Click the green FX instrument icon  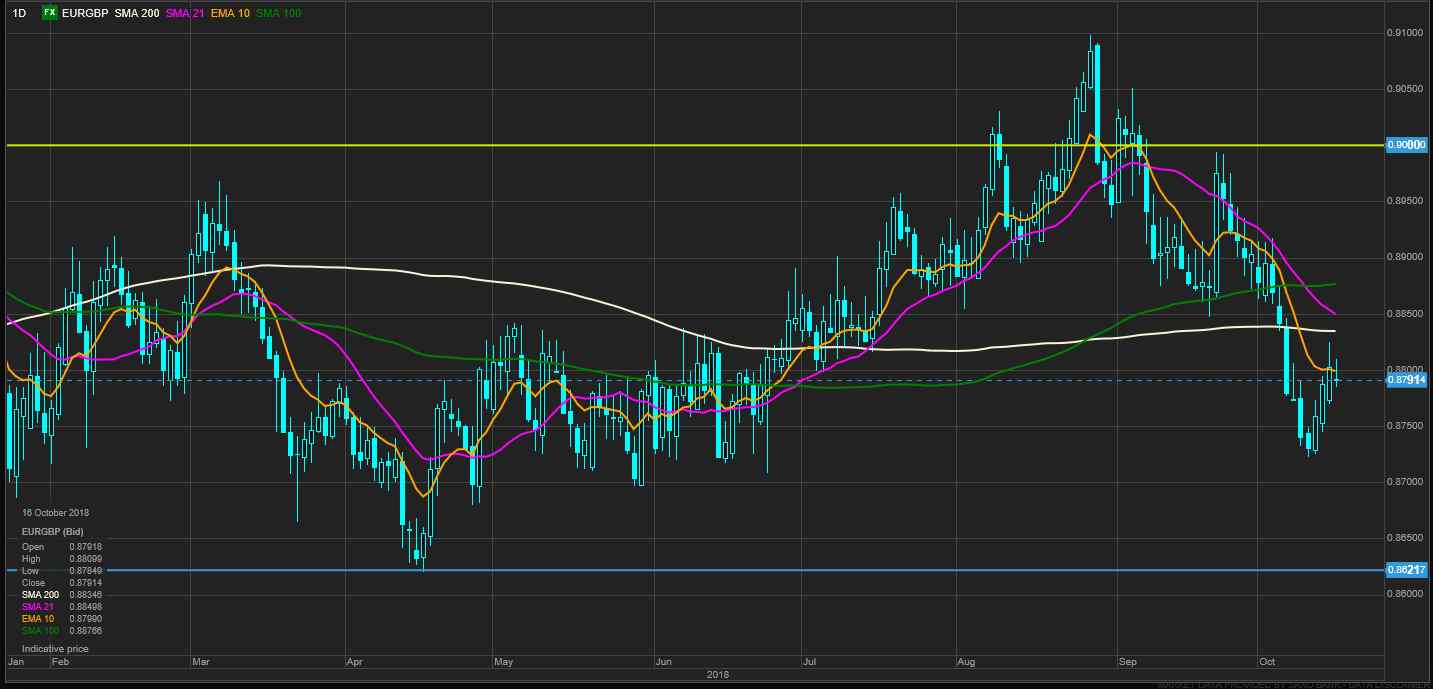(48, 13)
